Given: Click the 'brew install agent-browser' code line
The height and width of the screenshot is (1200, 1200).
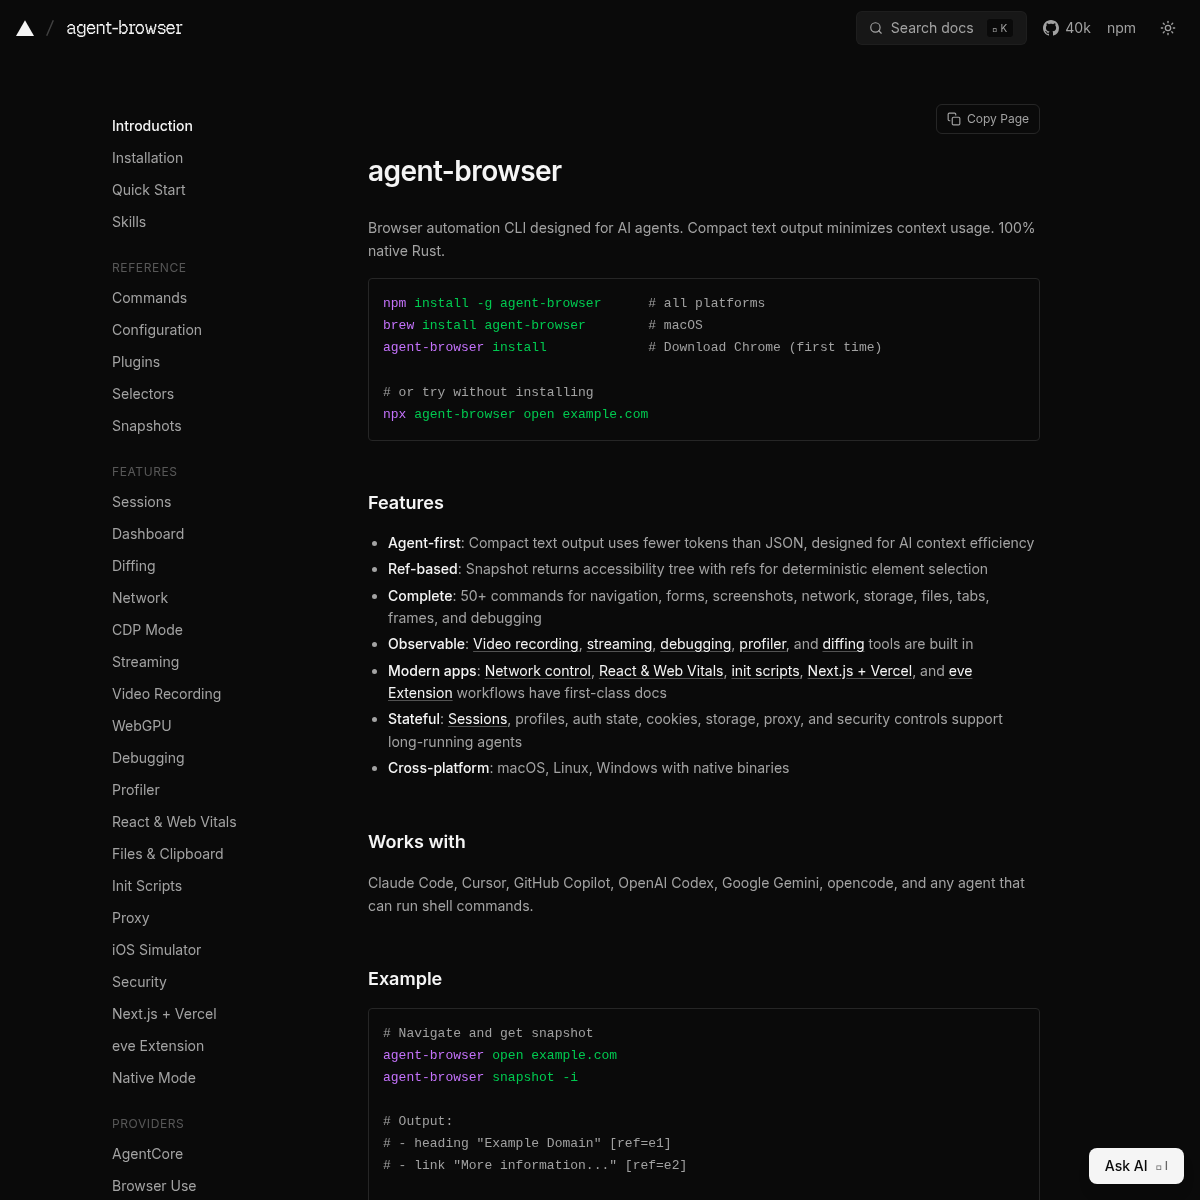Looking at the screenshot, I should tap(484, 325).
